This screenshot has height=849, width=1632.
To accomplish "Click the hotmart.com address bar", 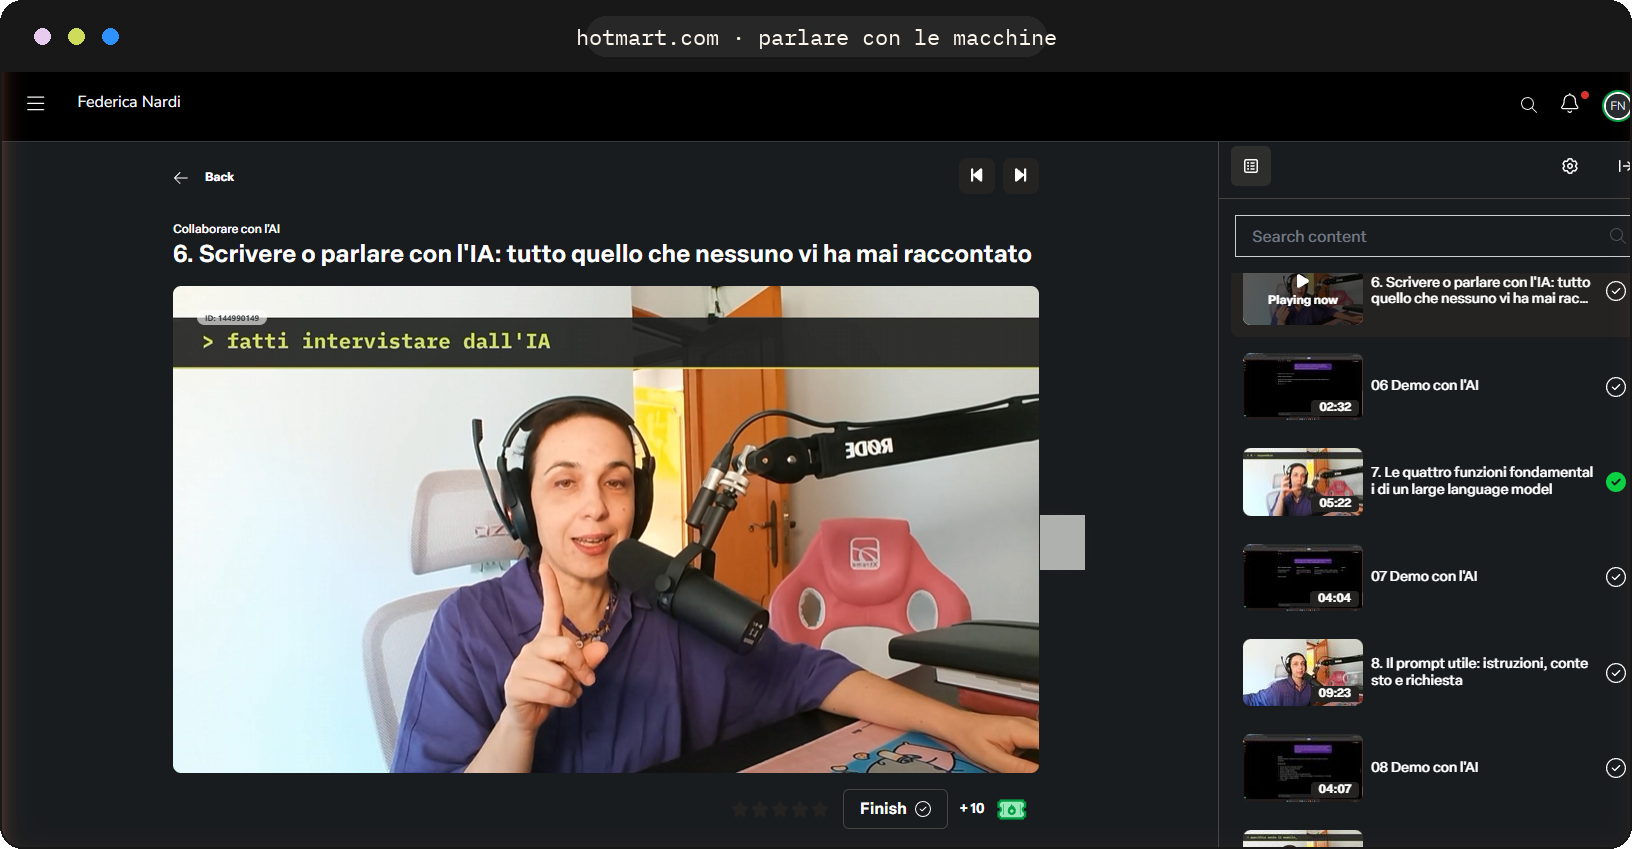I will tap(816, 38).
